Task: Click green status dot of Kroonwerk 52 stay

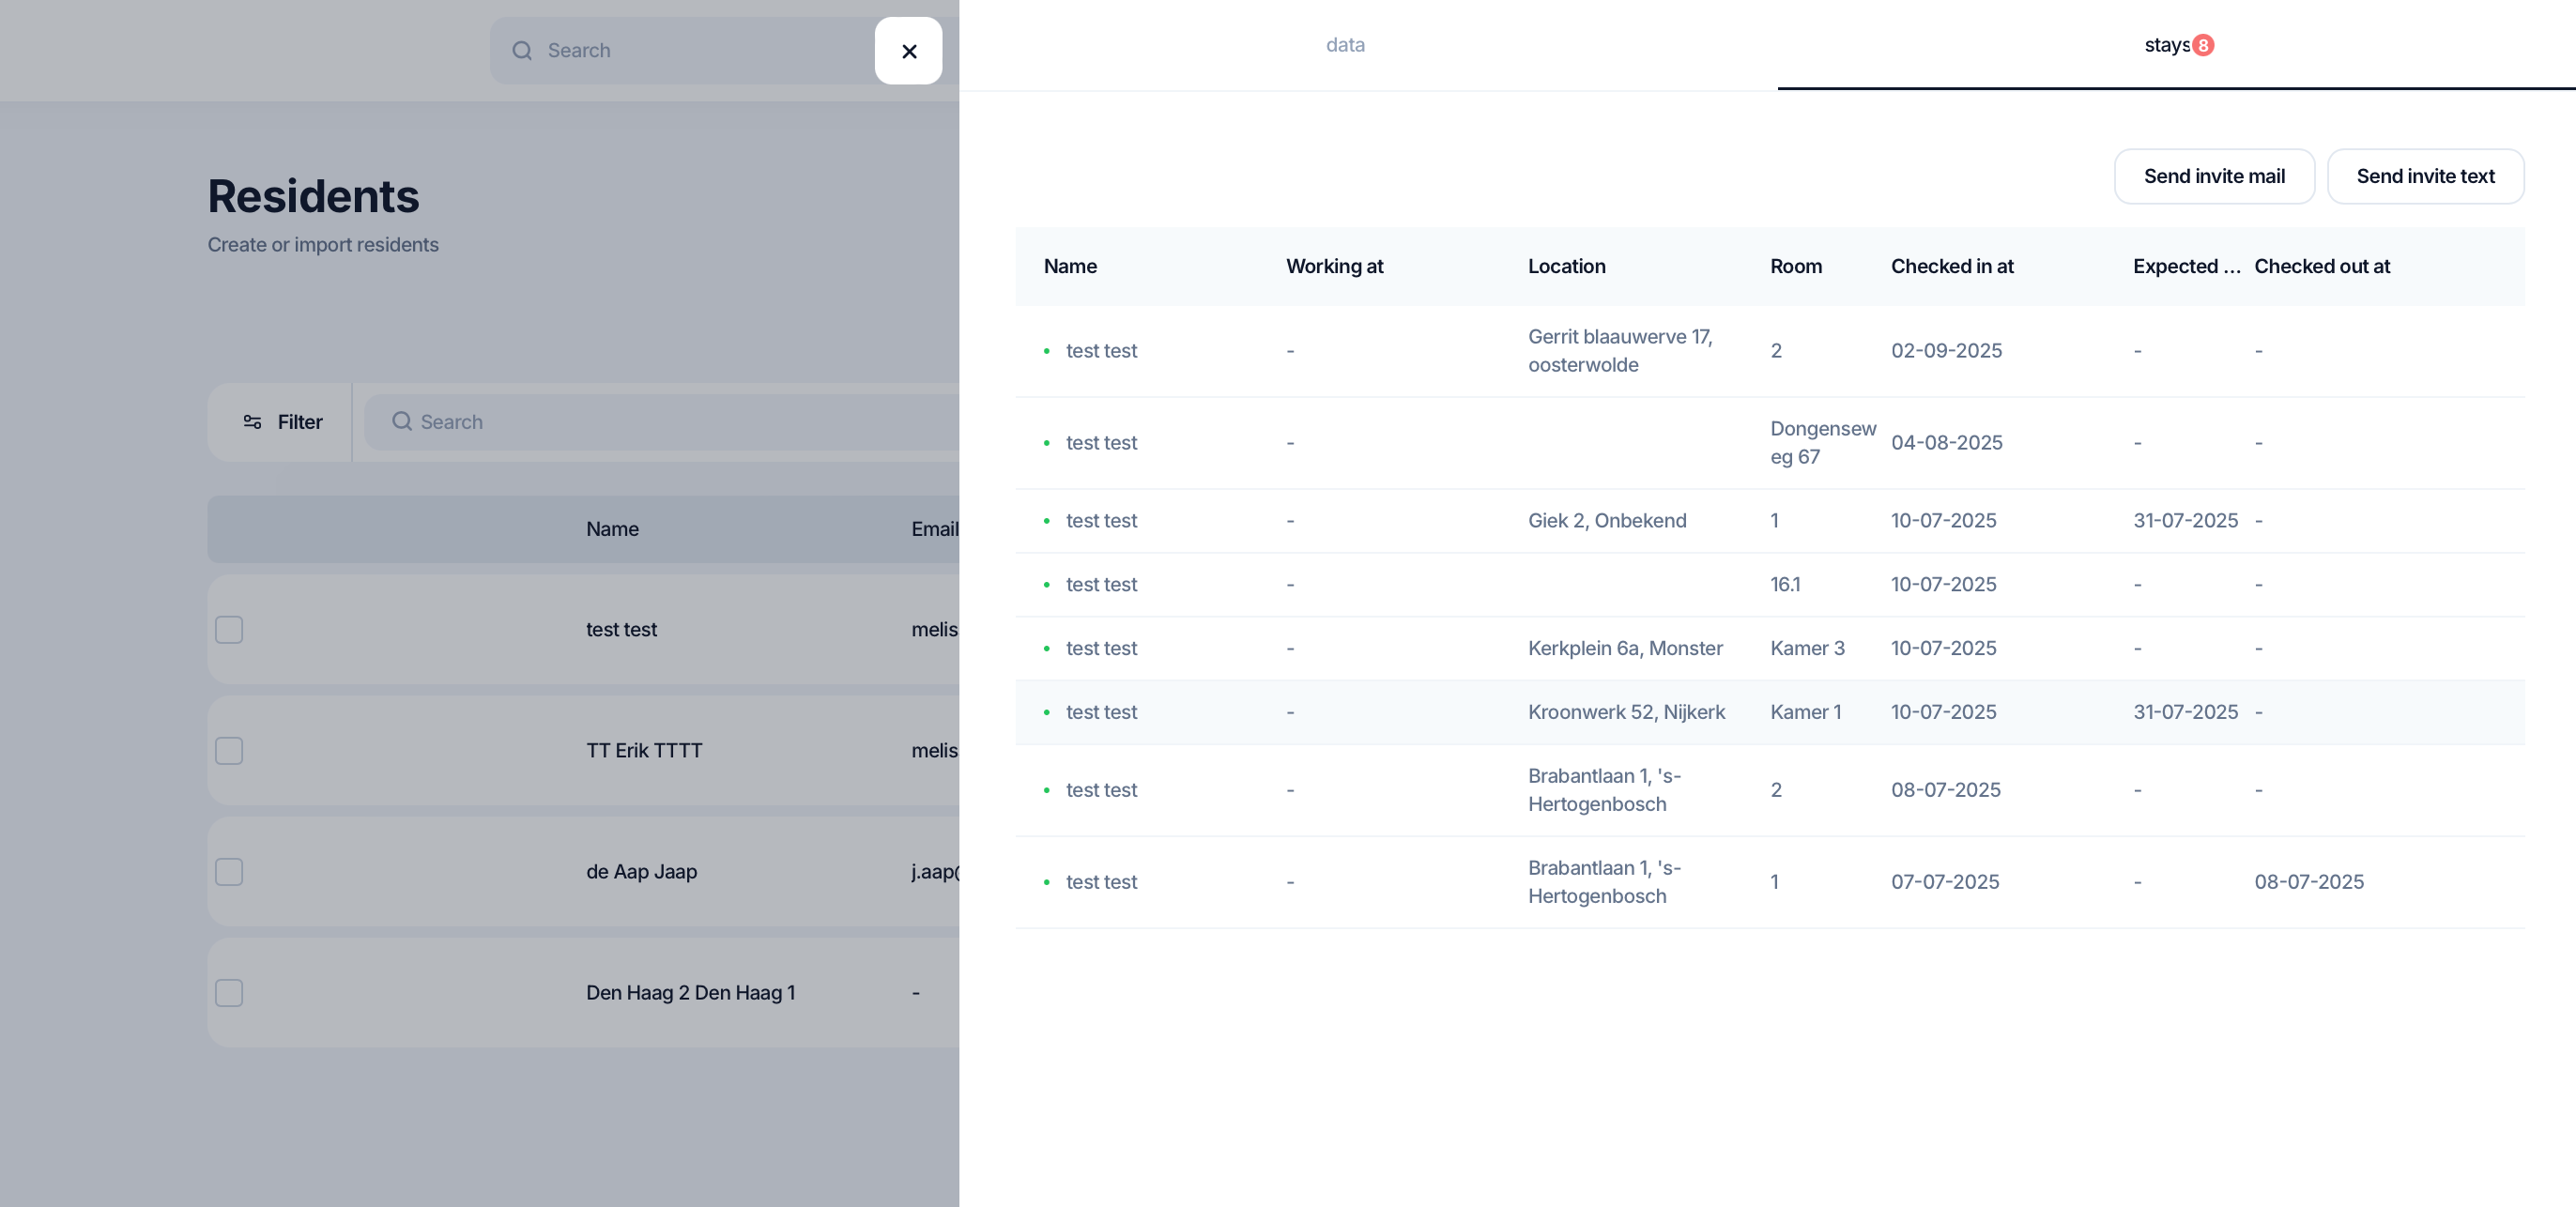Action: (1047, 712)
